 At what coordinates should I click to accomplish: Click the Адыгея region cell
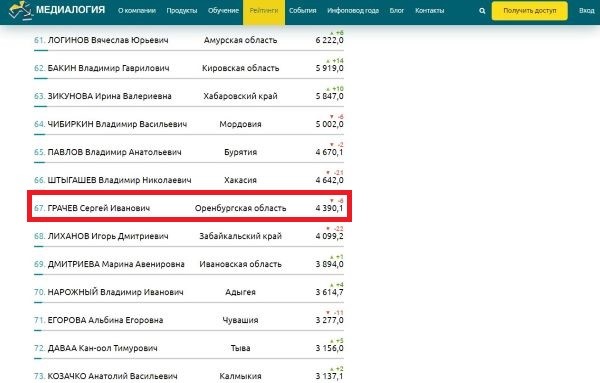tap(240, 292)
